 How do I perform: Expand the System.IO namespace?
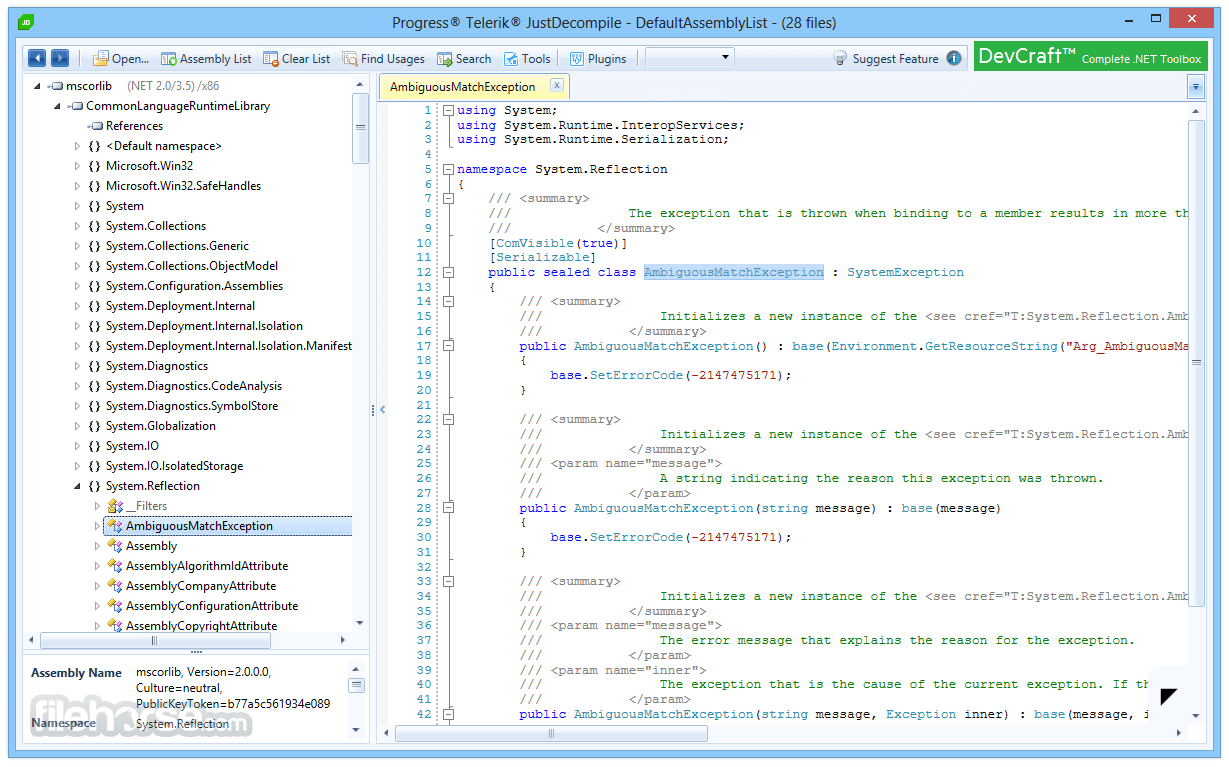coord(78,446)
